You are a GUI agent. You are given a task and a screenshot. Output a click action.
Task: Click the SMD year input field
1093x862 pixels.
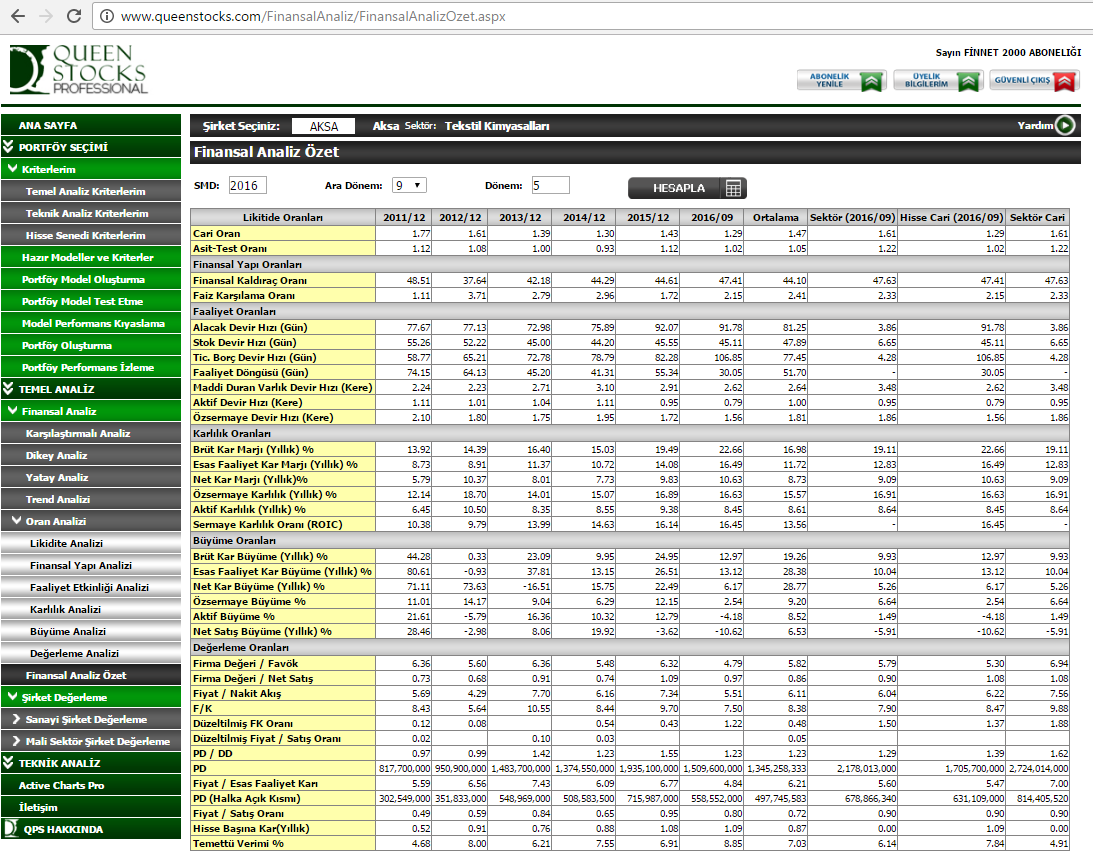247,185
